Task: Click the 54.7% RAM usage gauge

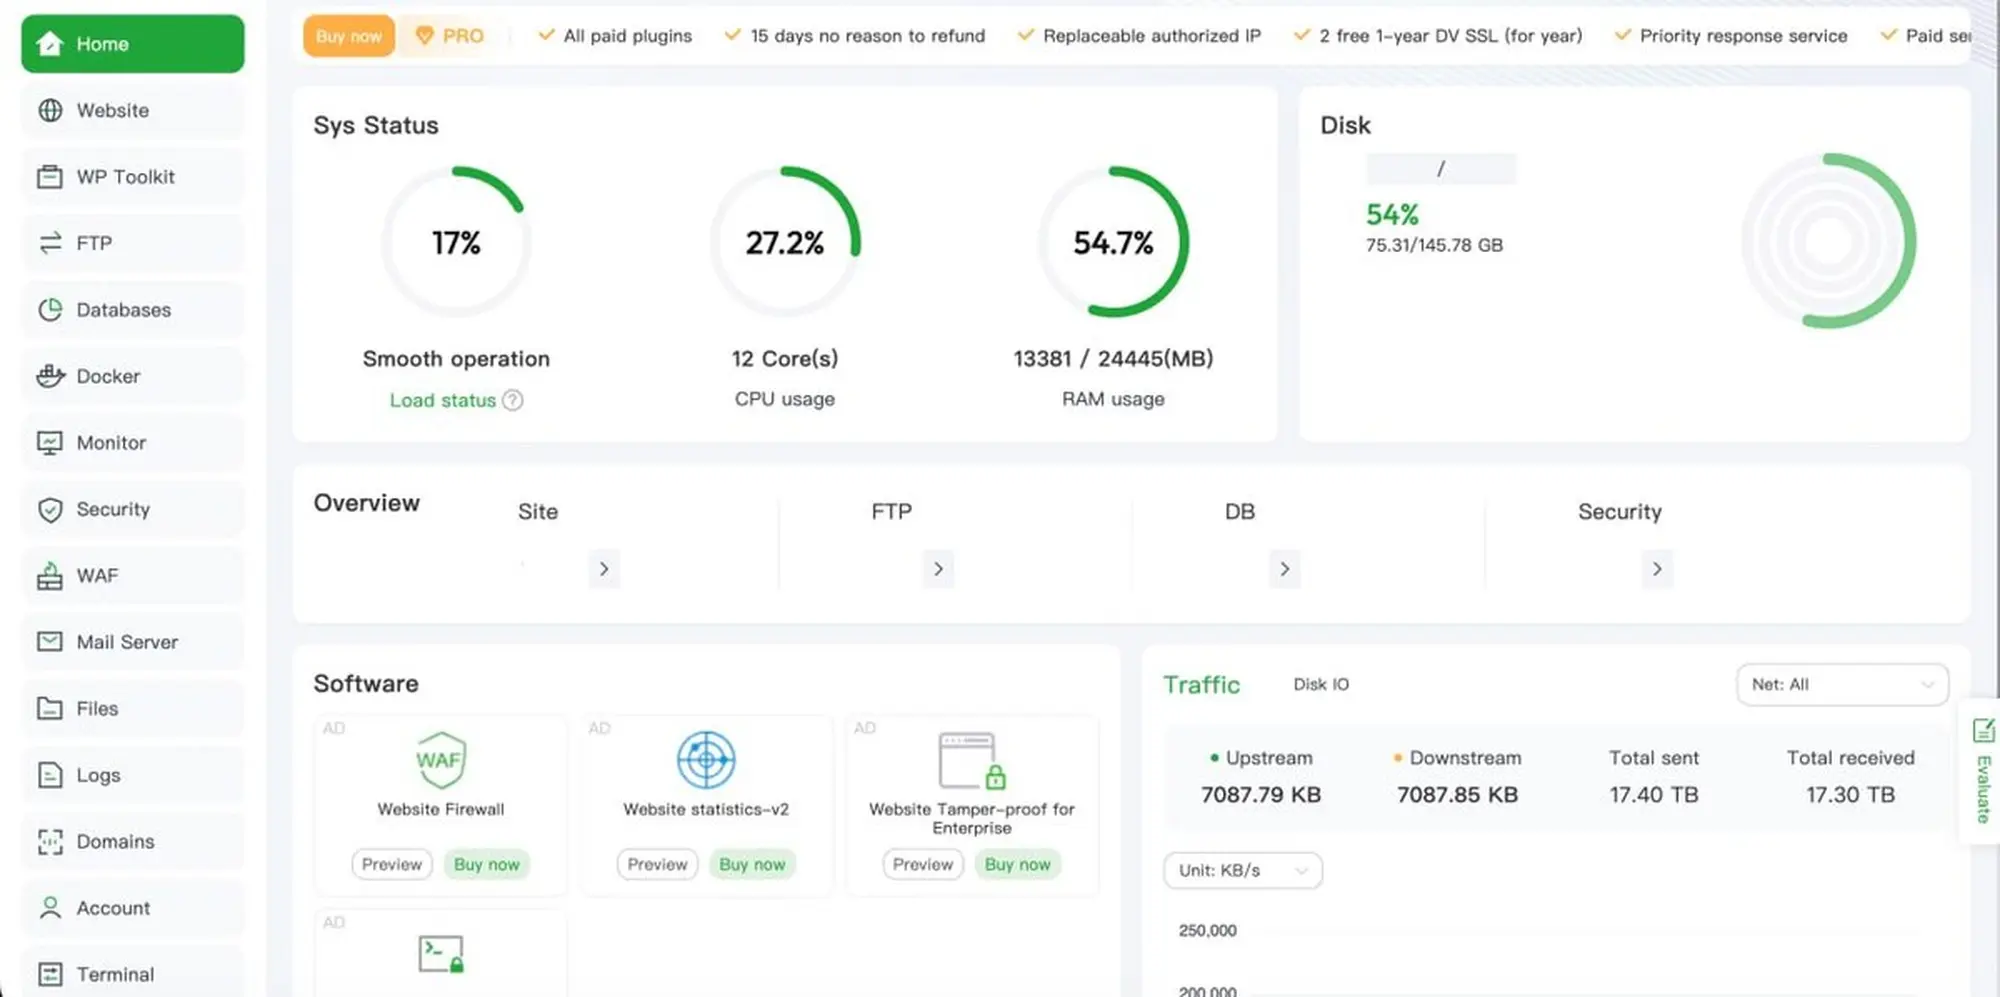Action: point(1113,242)
